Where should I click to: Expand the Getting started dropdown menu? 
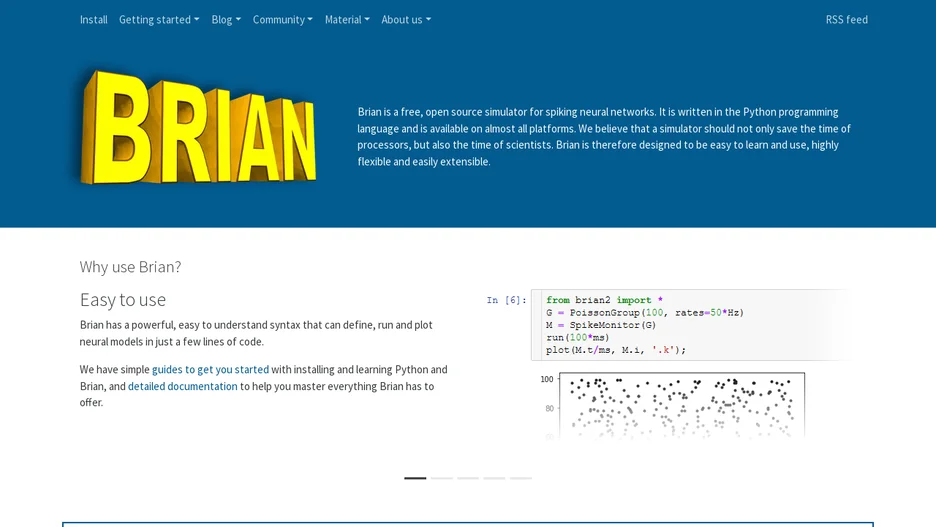pos(159,20)
